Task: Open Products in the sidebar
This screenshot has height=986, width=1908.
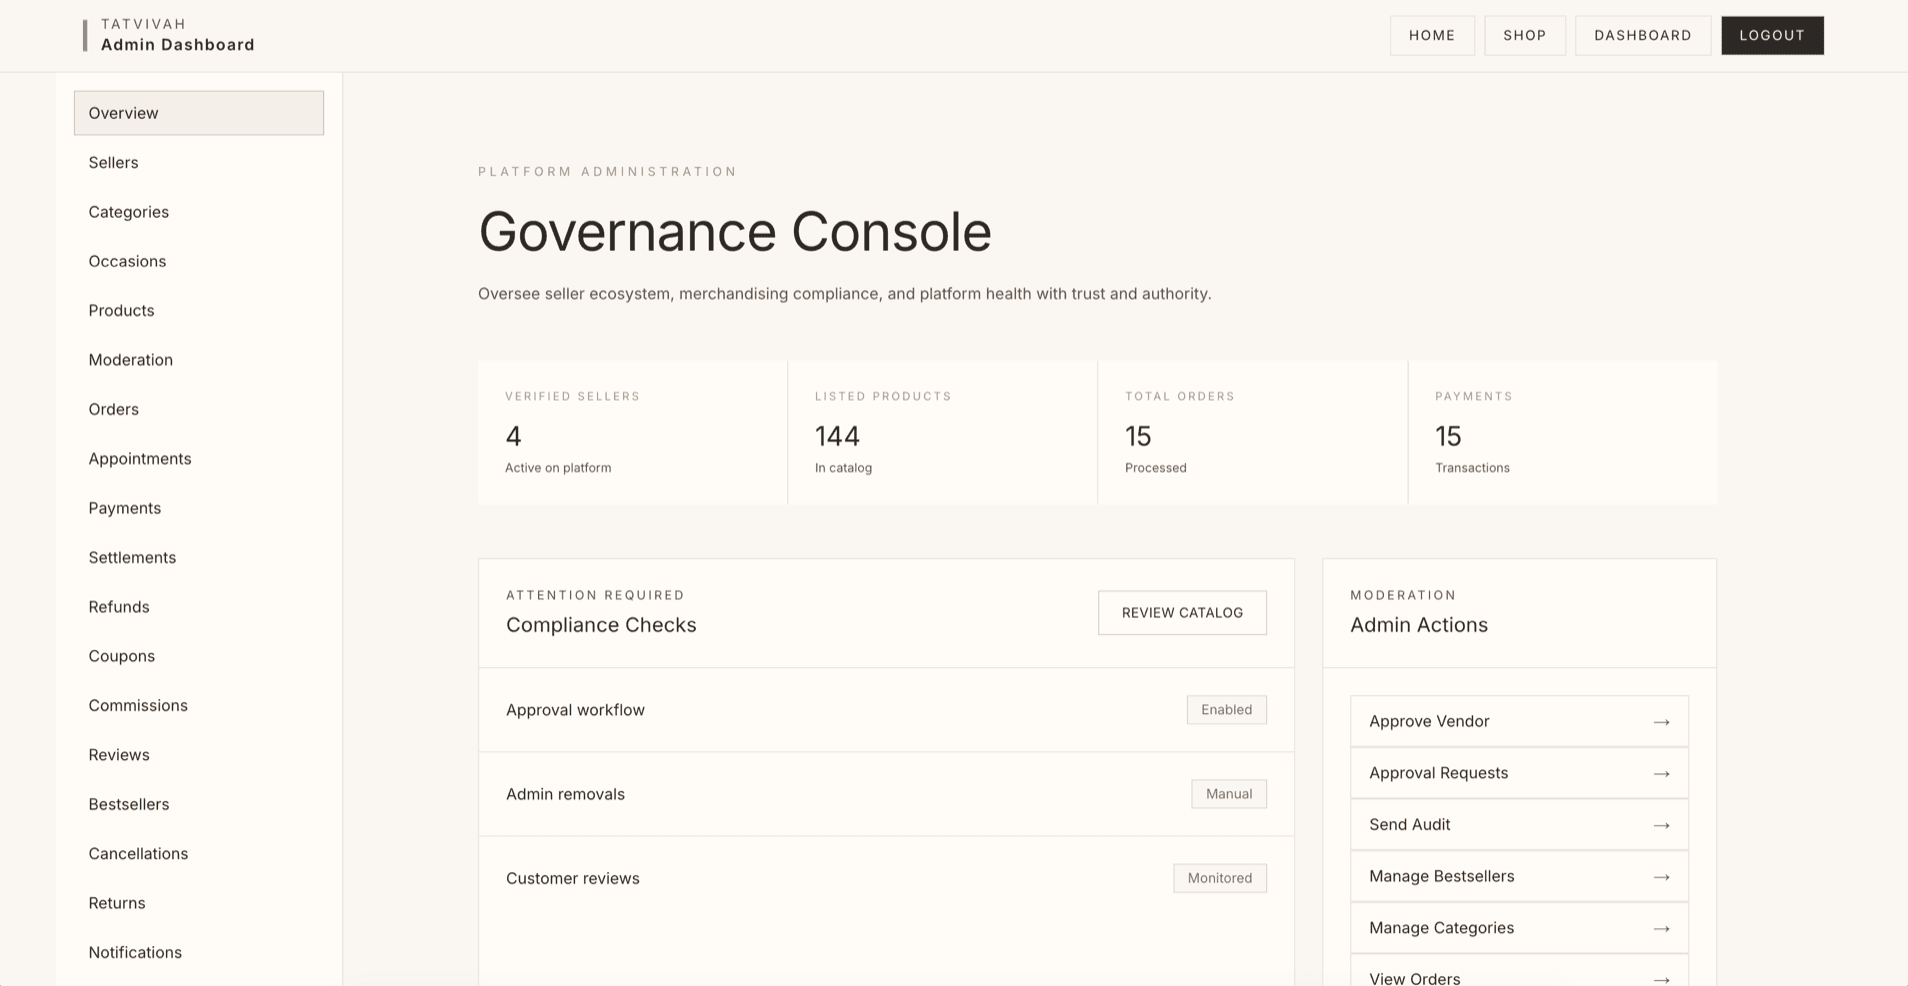Action: coord(199,310)
